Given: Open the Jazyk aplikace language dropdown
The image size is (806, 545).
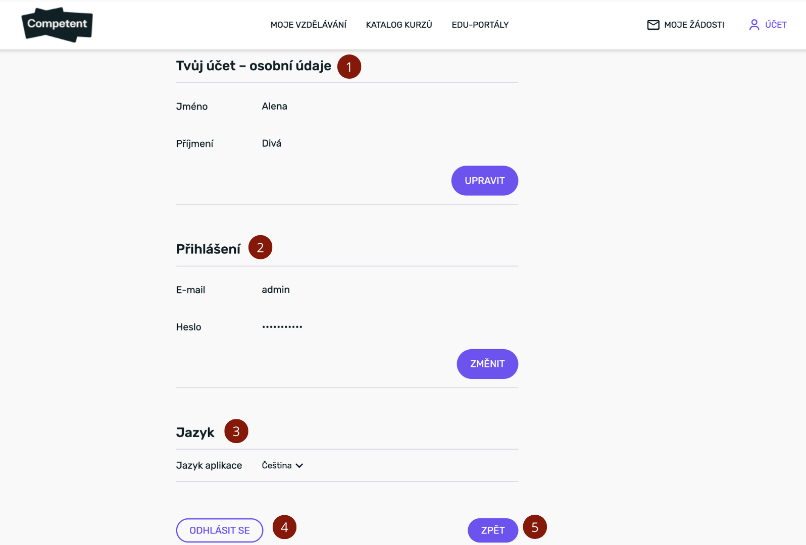Looking at the screenshot, I should (281, 465).
